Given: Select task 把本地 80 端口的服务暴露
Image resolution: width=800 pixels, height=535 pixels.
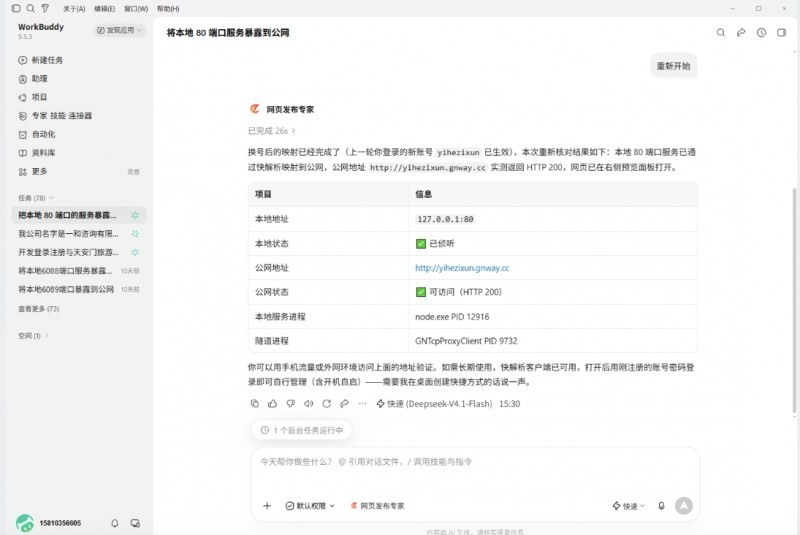Looking at the screenshot, I should [79, 215].
